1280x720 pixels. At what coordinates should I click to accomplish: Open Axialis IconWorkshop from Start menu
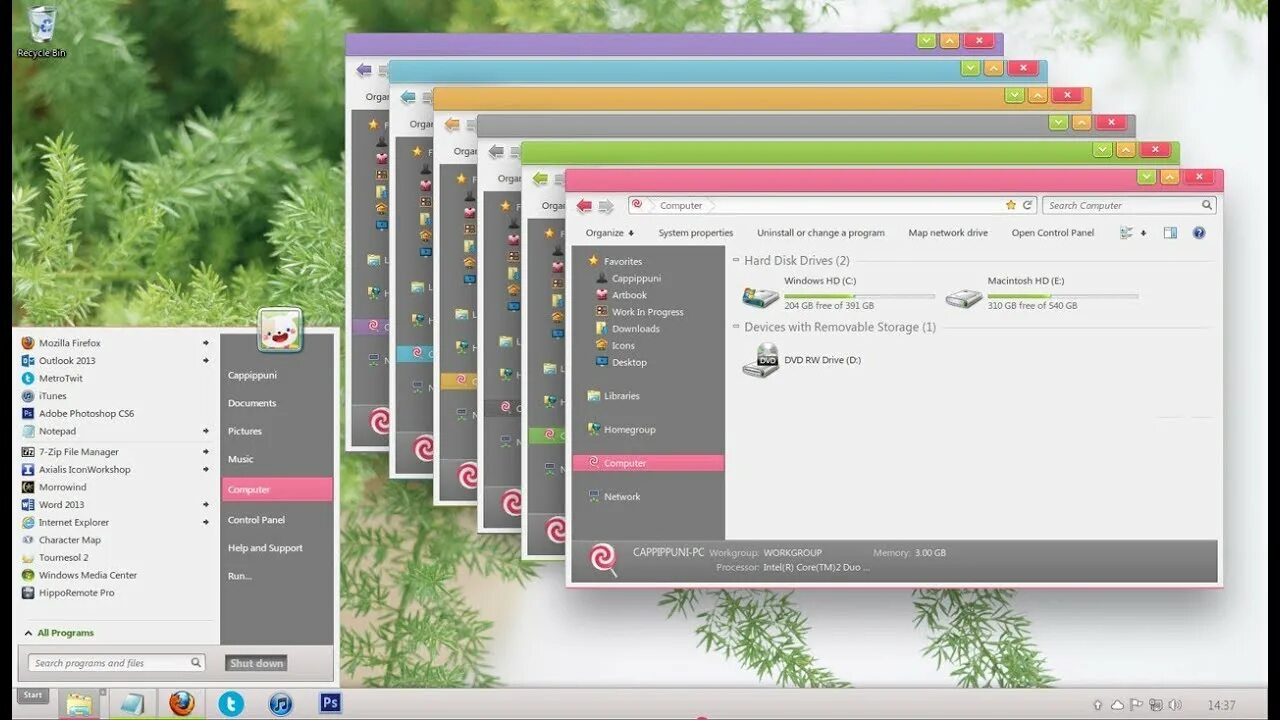pyautogui.click(x=84, y=469)
